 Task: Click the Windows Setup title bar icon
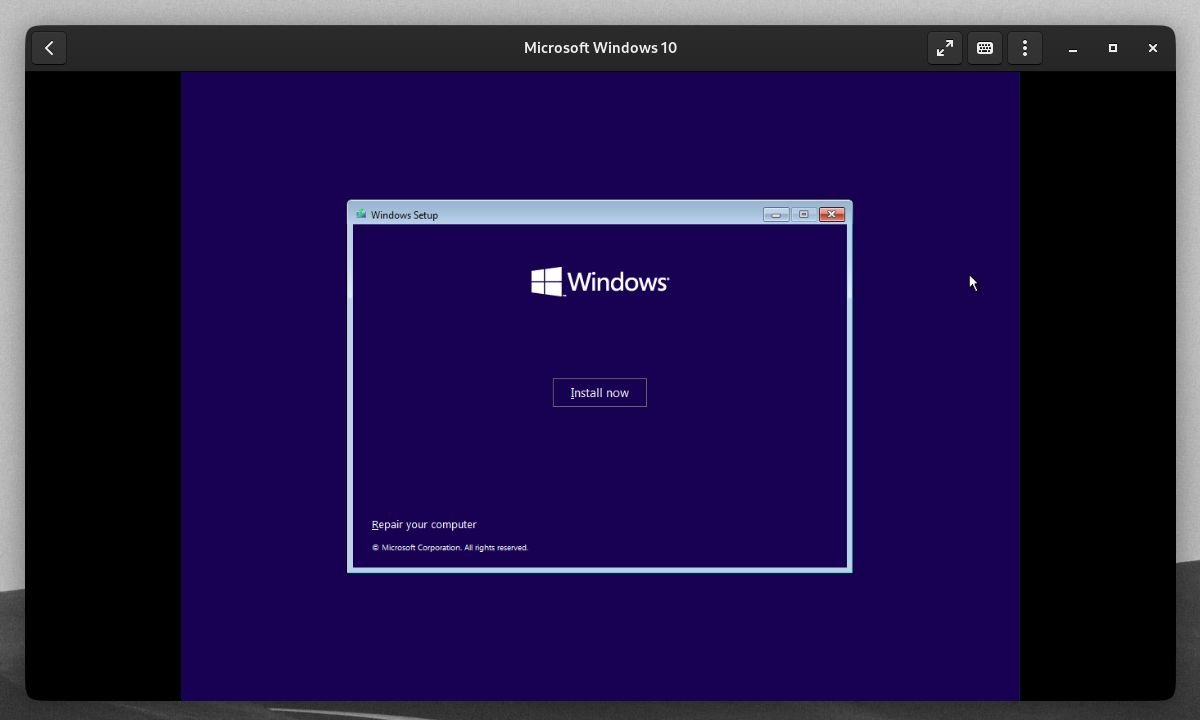tap(361, 214)
